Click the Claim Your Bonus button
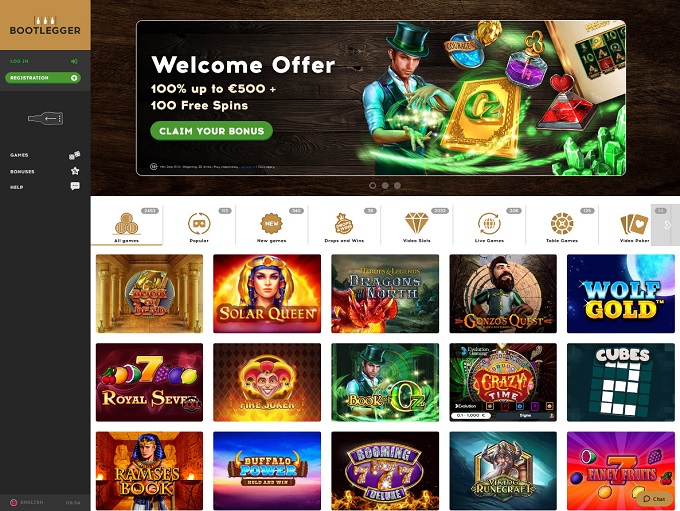 [212, 131]
